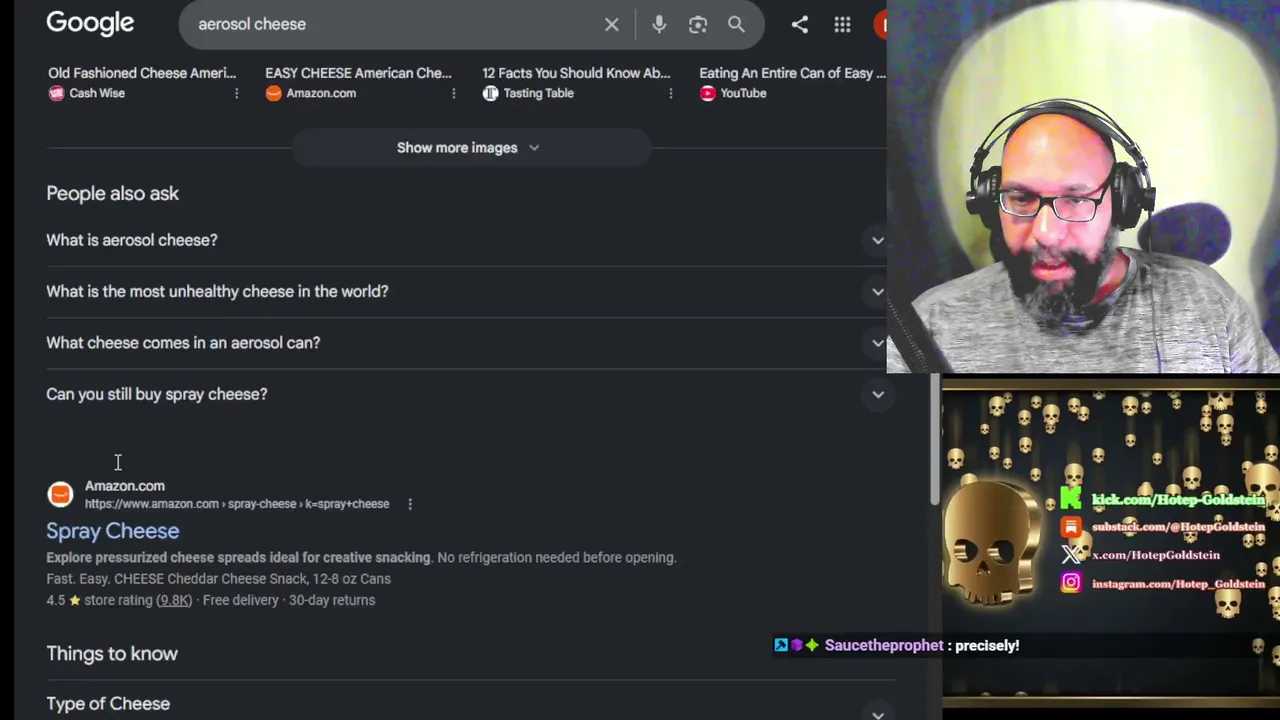Click the kick.com/Hotep-Goldstein overlay text
1280x720 pixels.
[1178, 499]
